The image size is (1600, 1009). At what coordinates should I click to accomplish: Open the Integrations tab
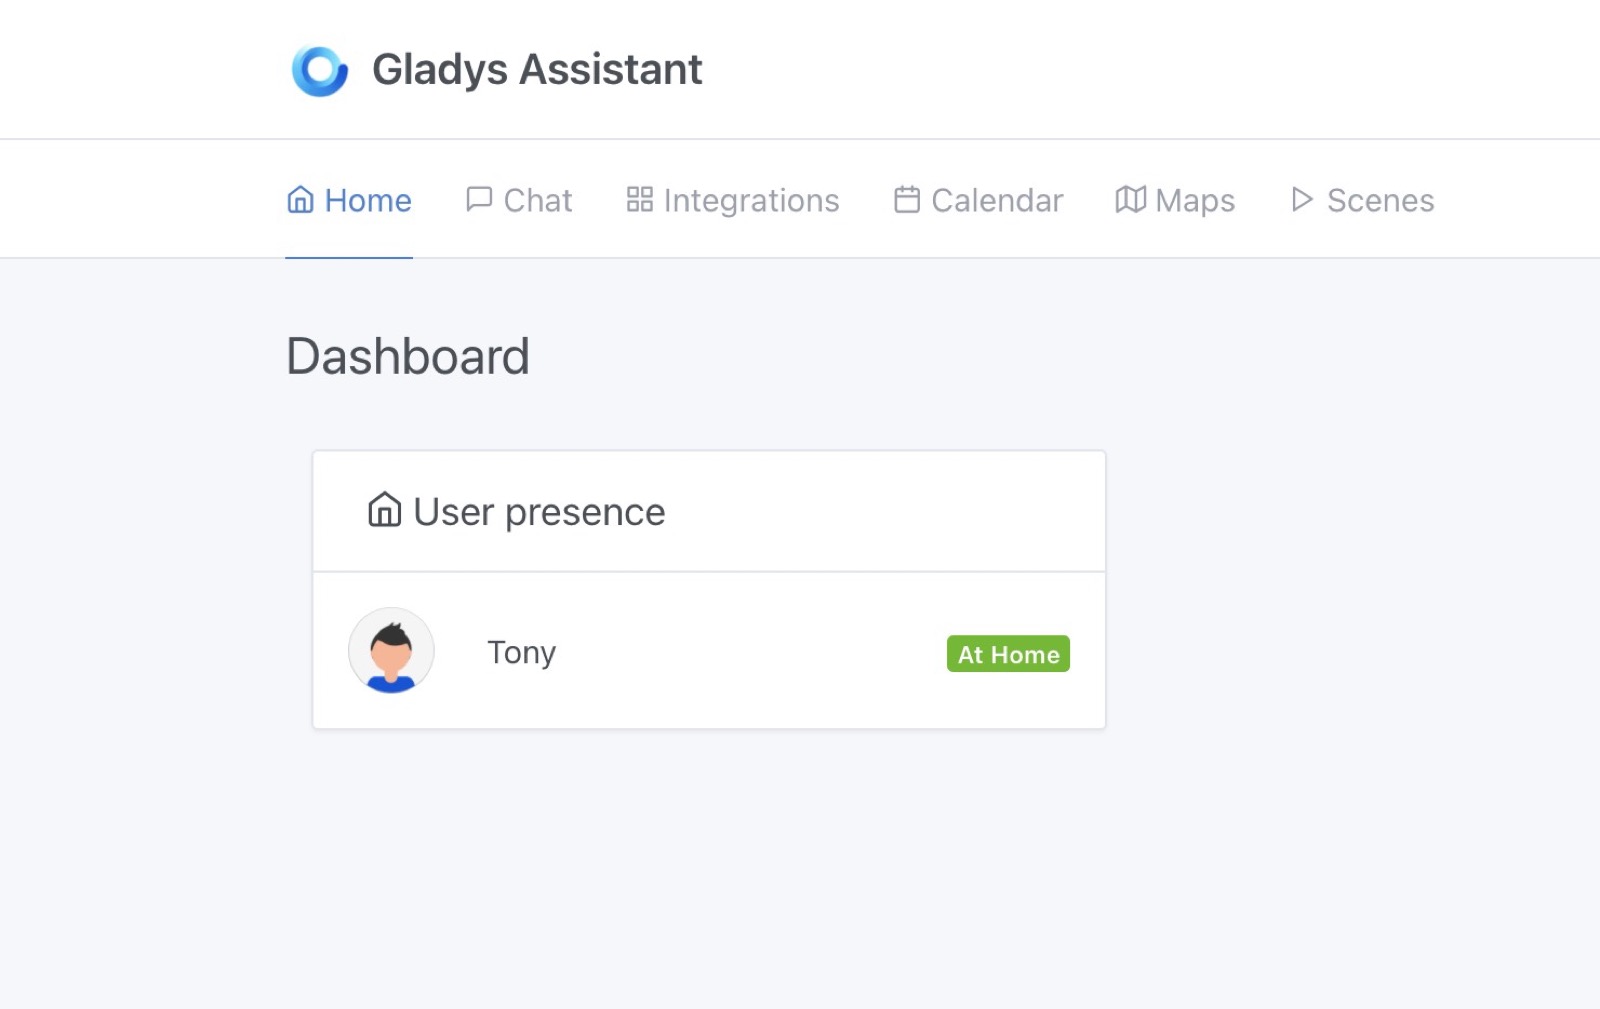(x=750, y=200)
